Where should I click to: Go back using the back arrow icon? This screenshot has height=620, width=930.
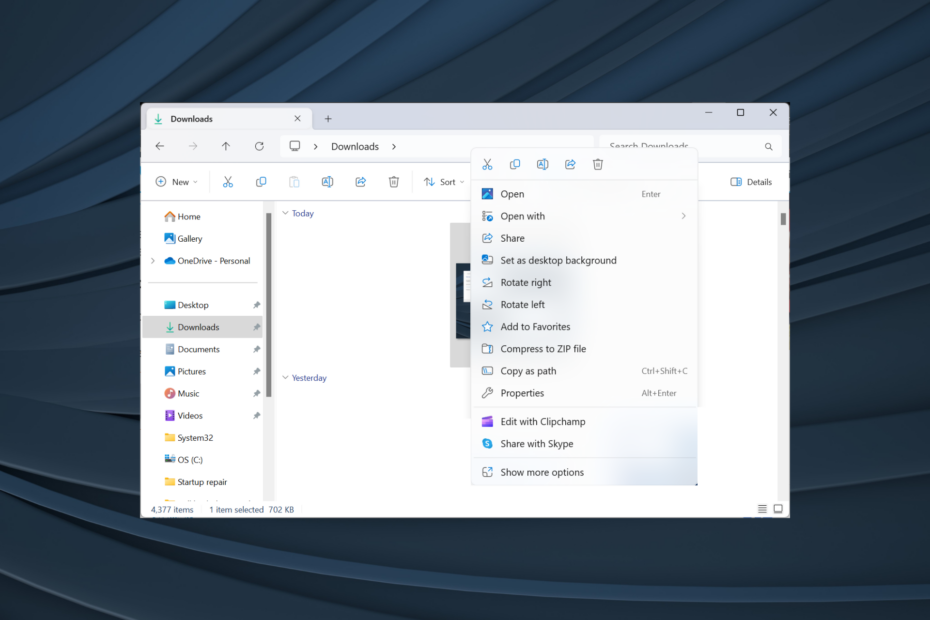click(160, 146)
